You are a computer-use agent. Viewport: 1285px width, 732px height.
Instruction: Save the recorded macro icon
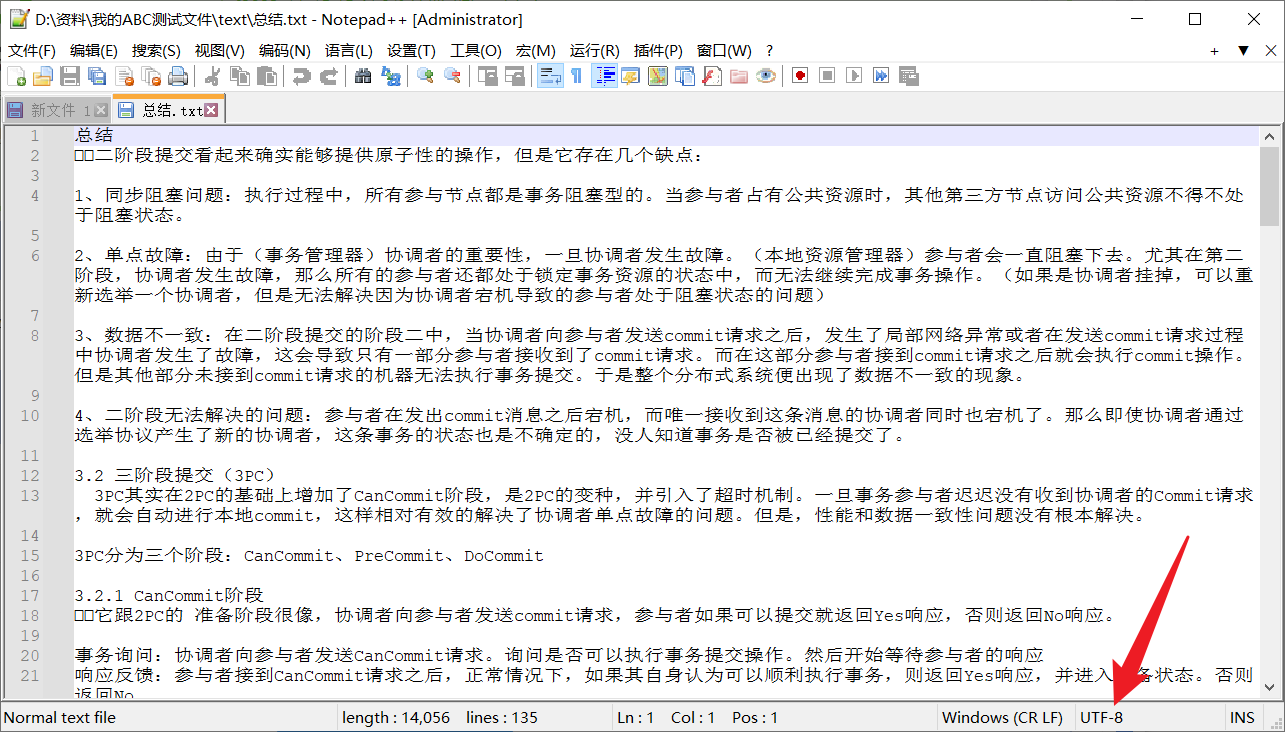coord(909,76)
